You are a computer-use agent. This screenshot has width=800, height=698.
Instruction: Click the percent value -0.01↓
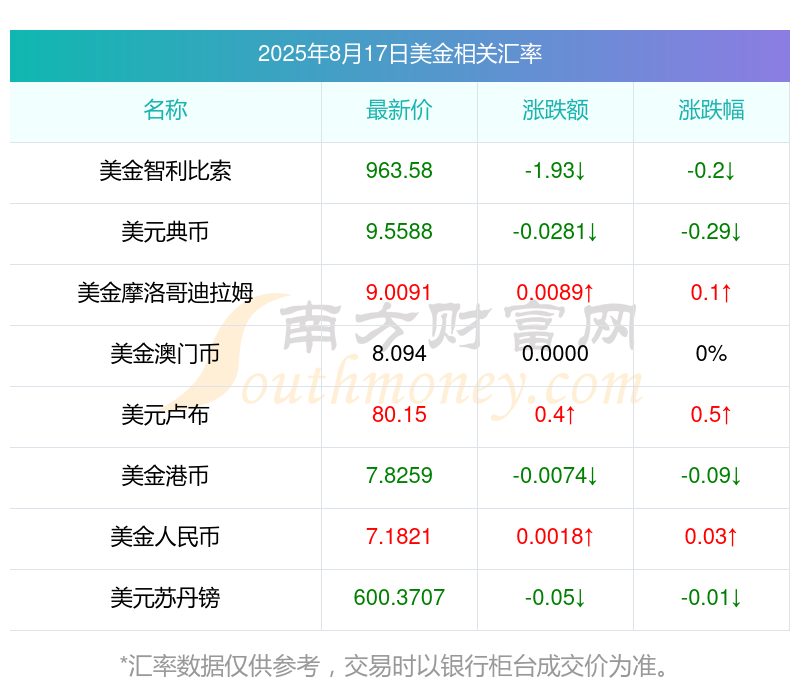click(711, 598)
